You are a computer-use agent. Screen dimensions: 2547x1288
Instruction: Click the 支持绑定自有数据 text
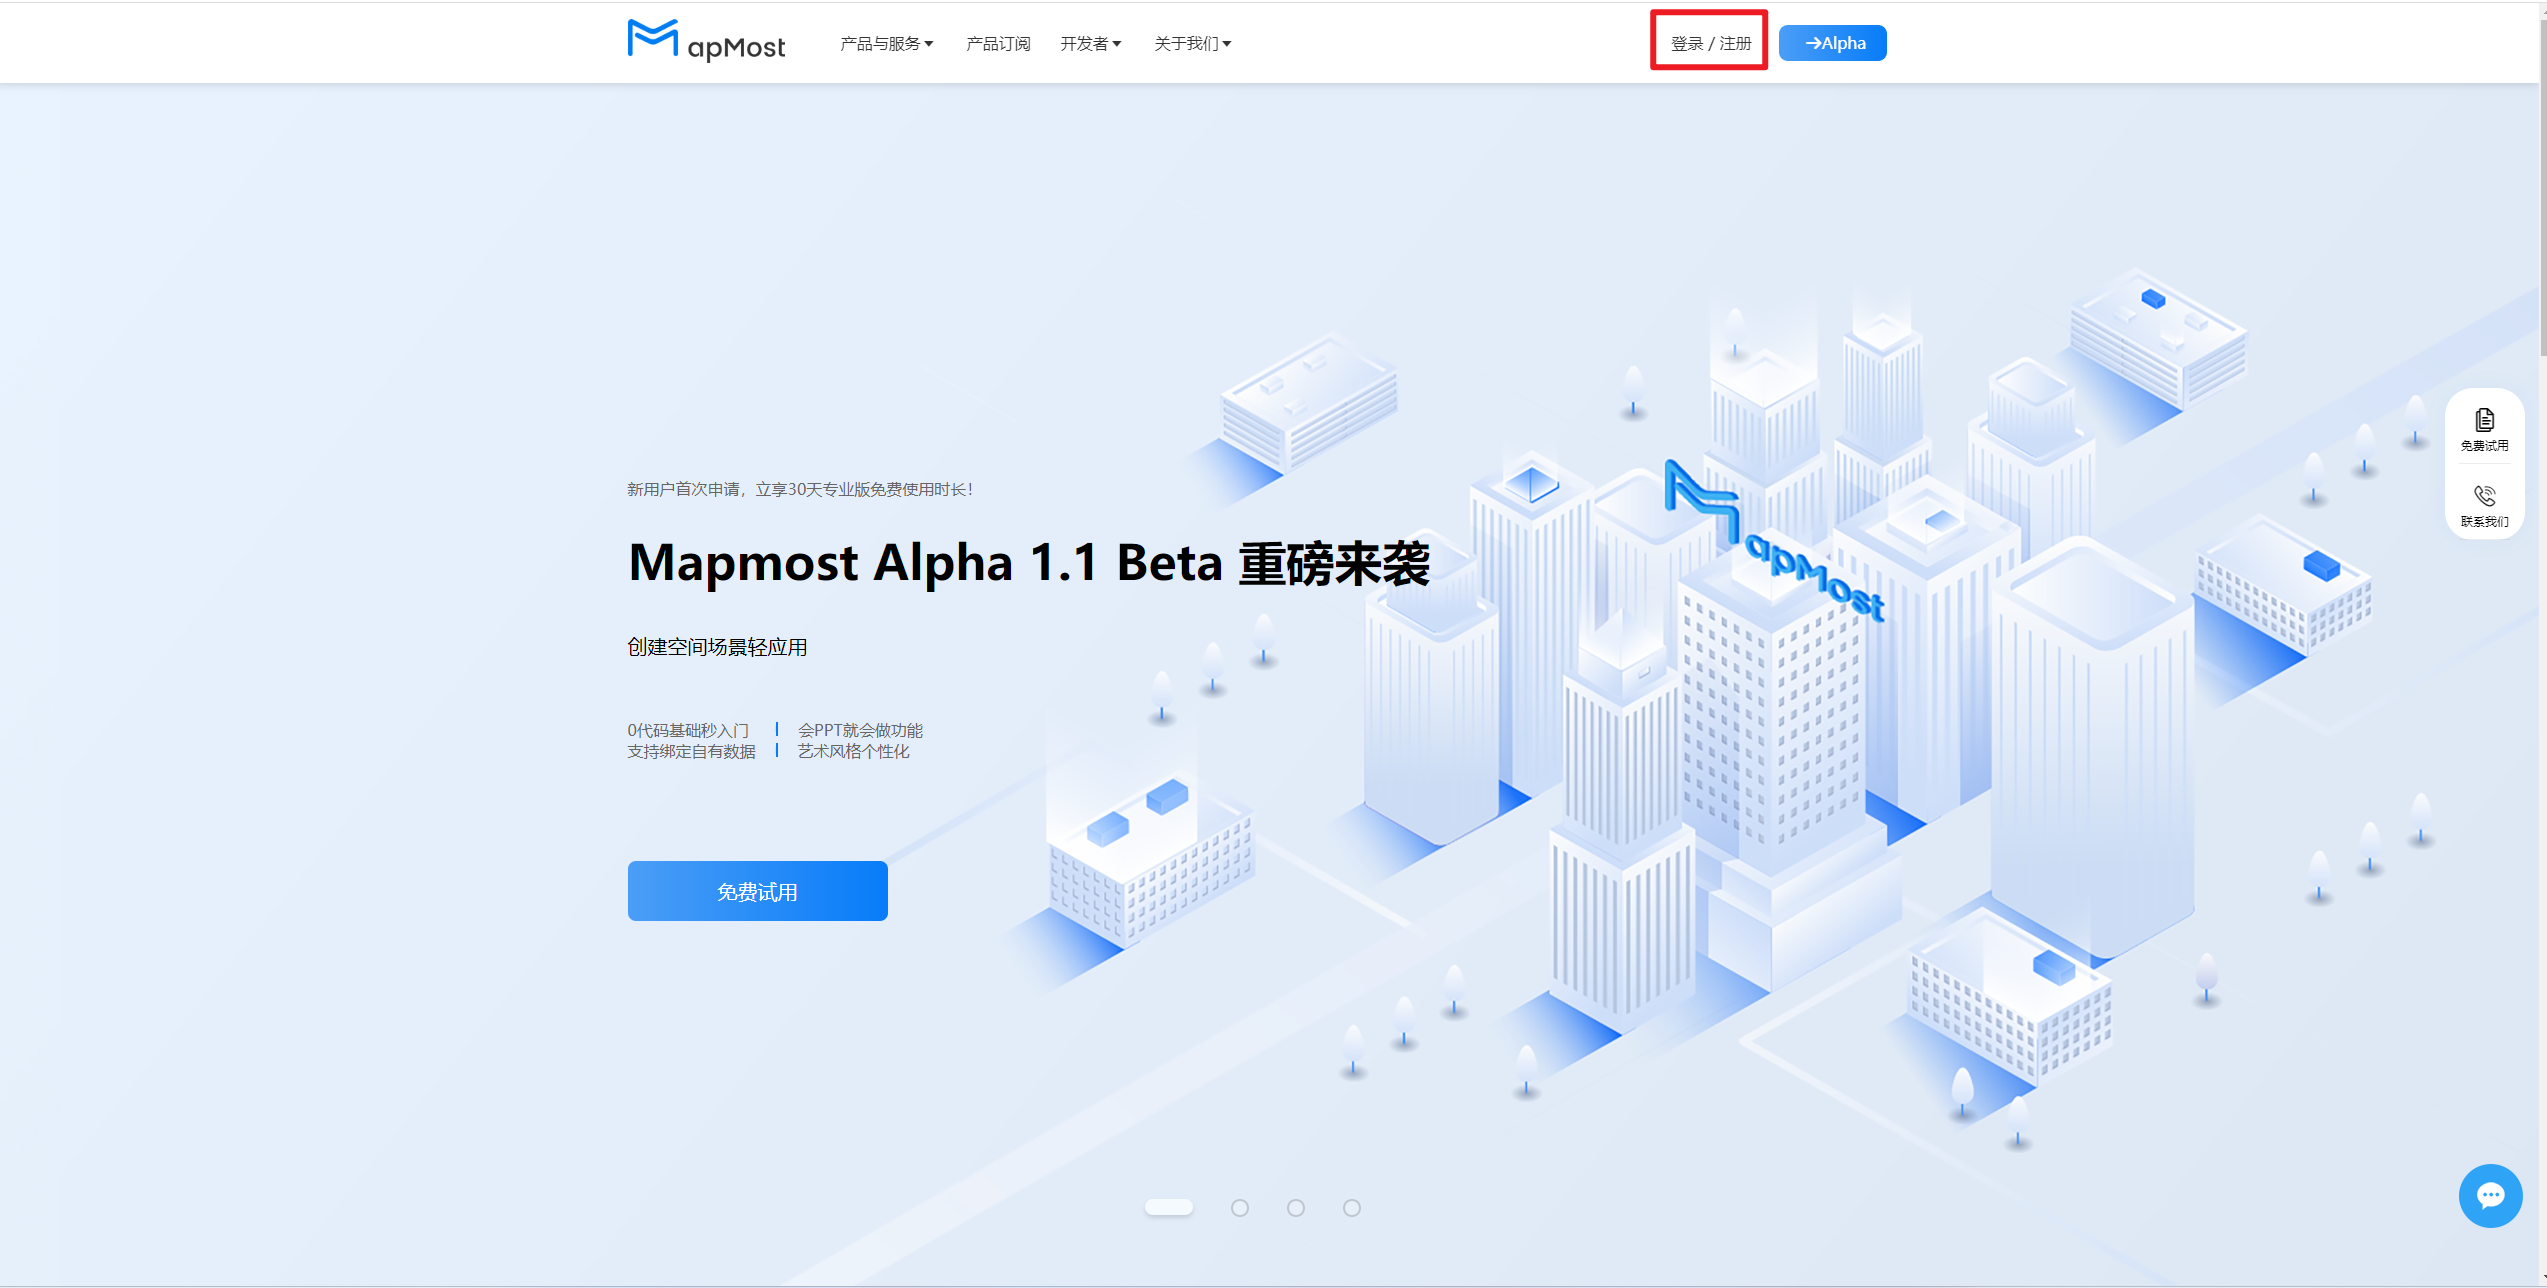(691, 751)
